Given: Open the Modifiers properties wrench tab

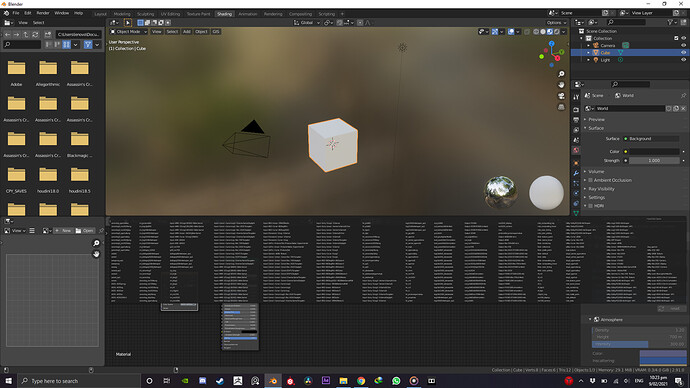Looking at the screenshot, I should coord(576,173).
